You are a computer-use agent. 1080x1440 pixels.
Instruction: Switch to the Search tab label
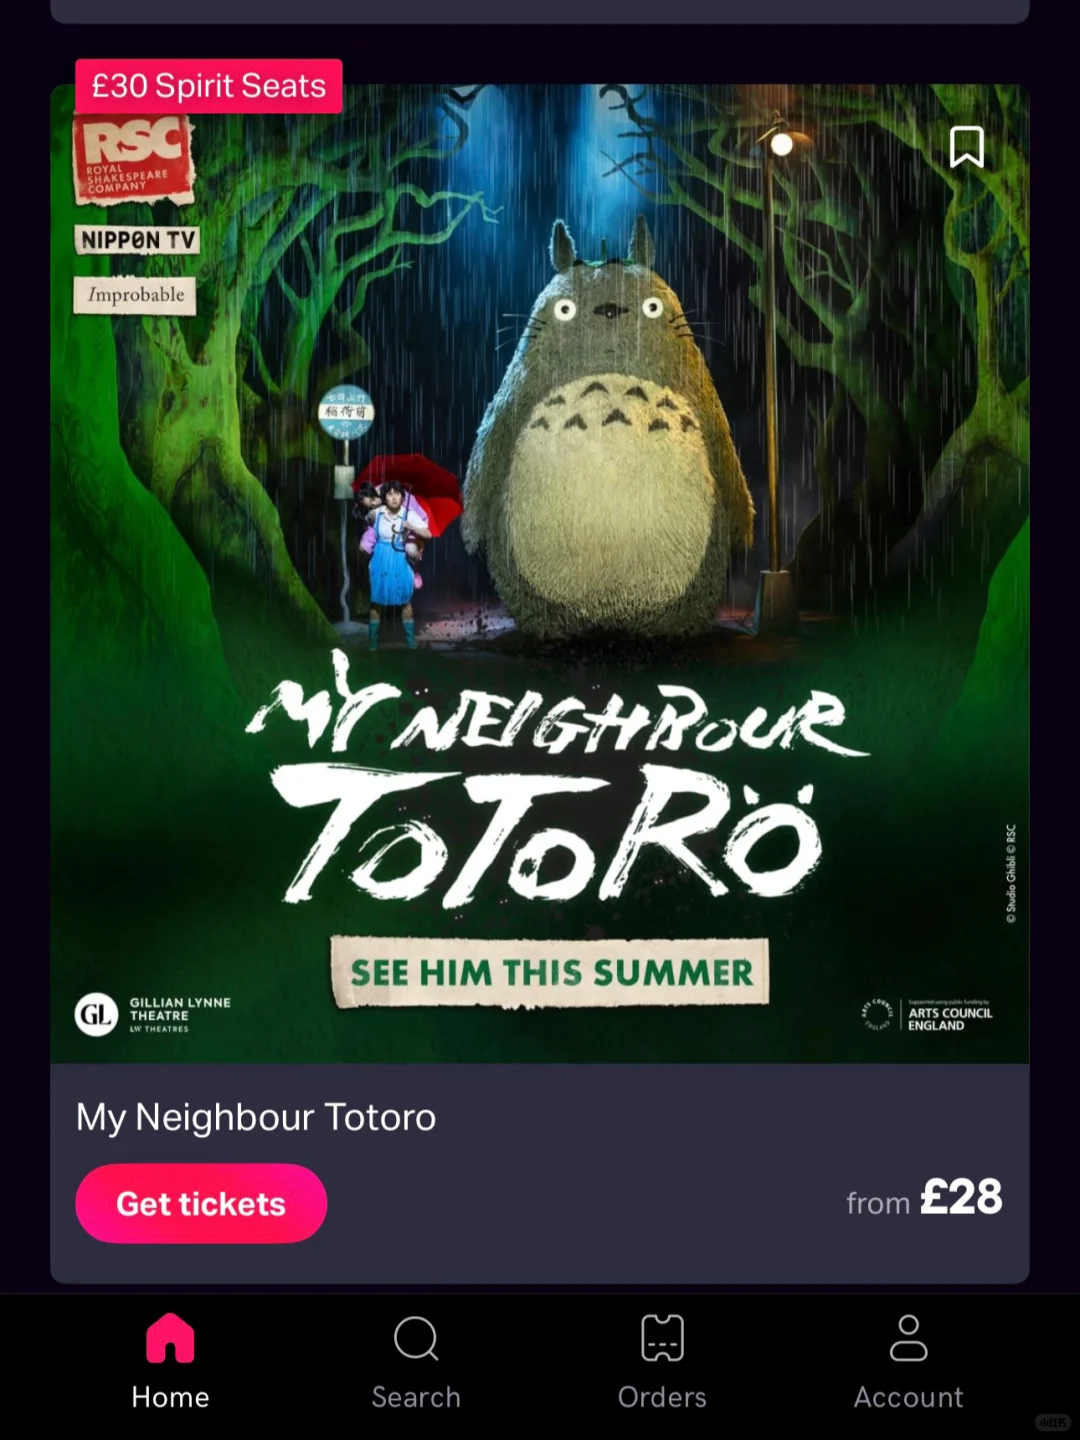coord(416,1397)
